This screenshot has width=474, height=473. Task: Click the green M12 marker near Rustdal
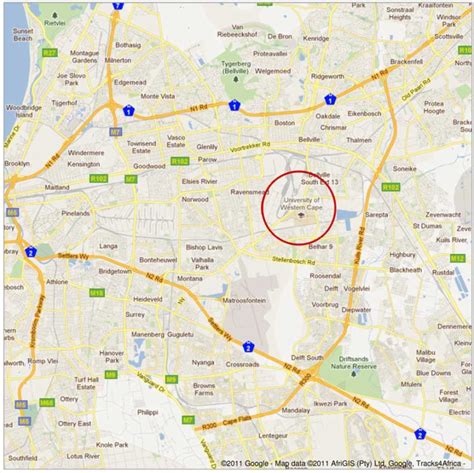[457, 258]
